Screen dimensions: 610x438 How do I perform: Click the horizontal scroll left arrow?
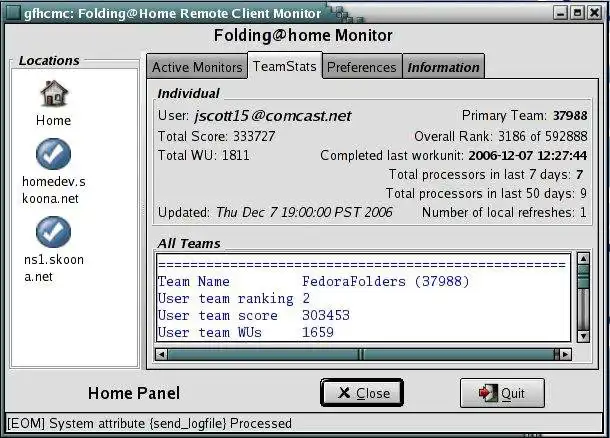[161, 354]
